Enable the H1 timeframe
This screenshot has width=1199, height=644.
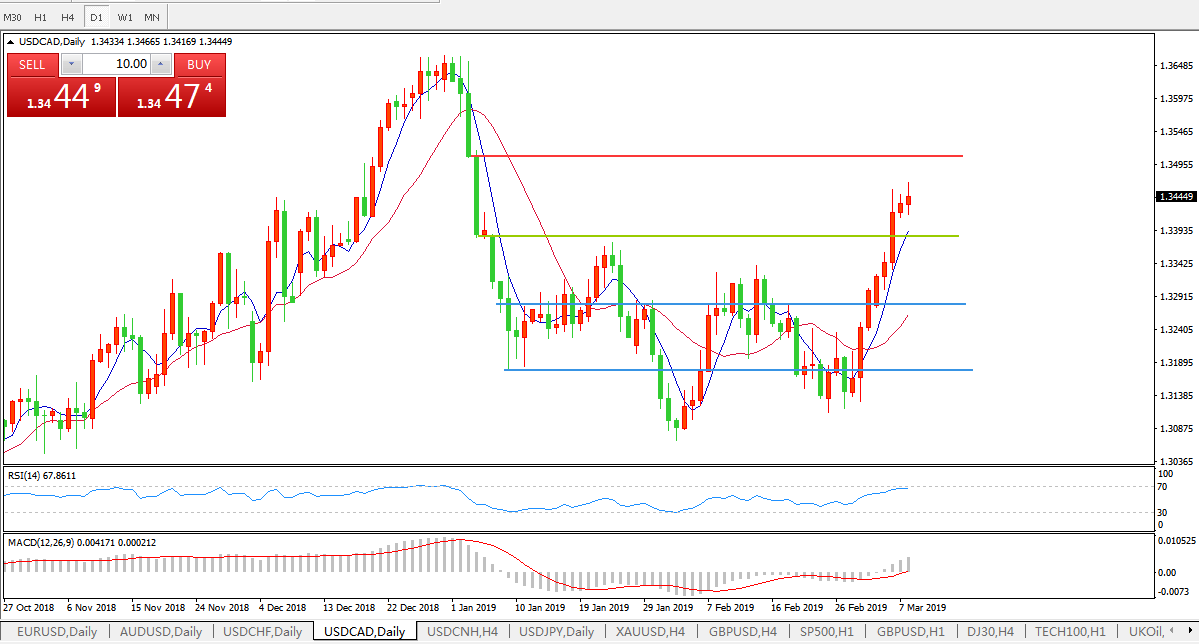point(41,17)
